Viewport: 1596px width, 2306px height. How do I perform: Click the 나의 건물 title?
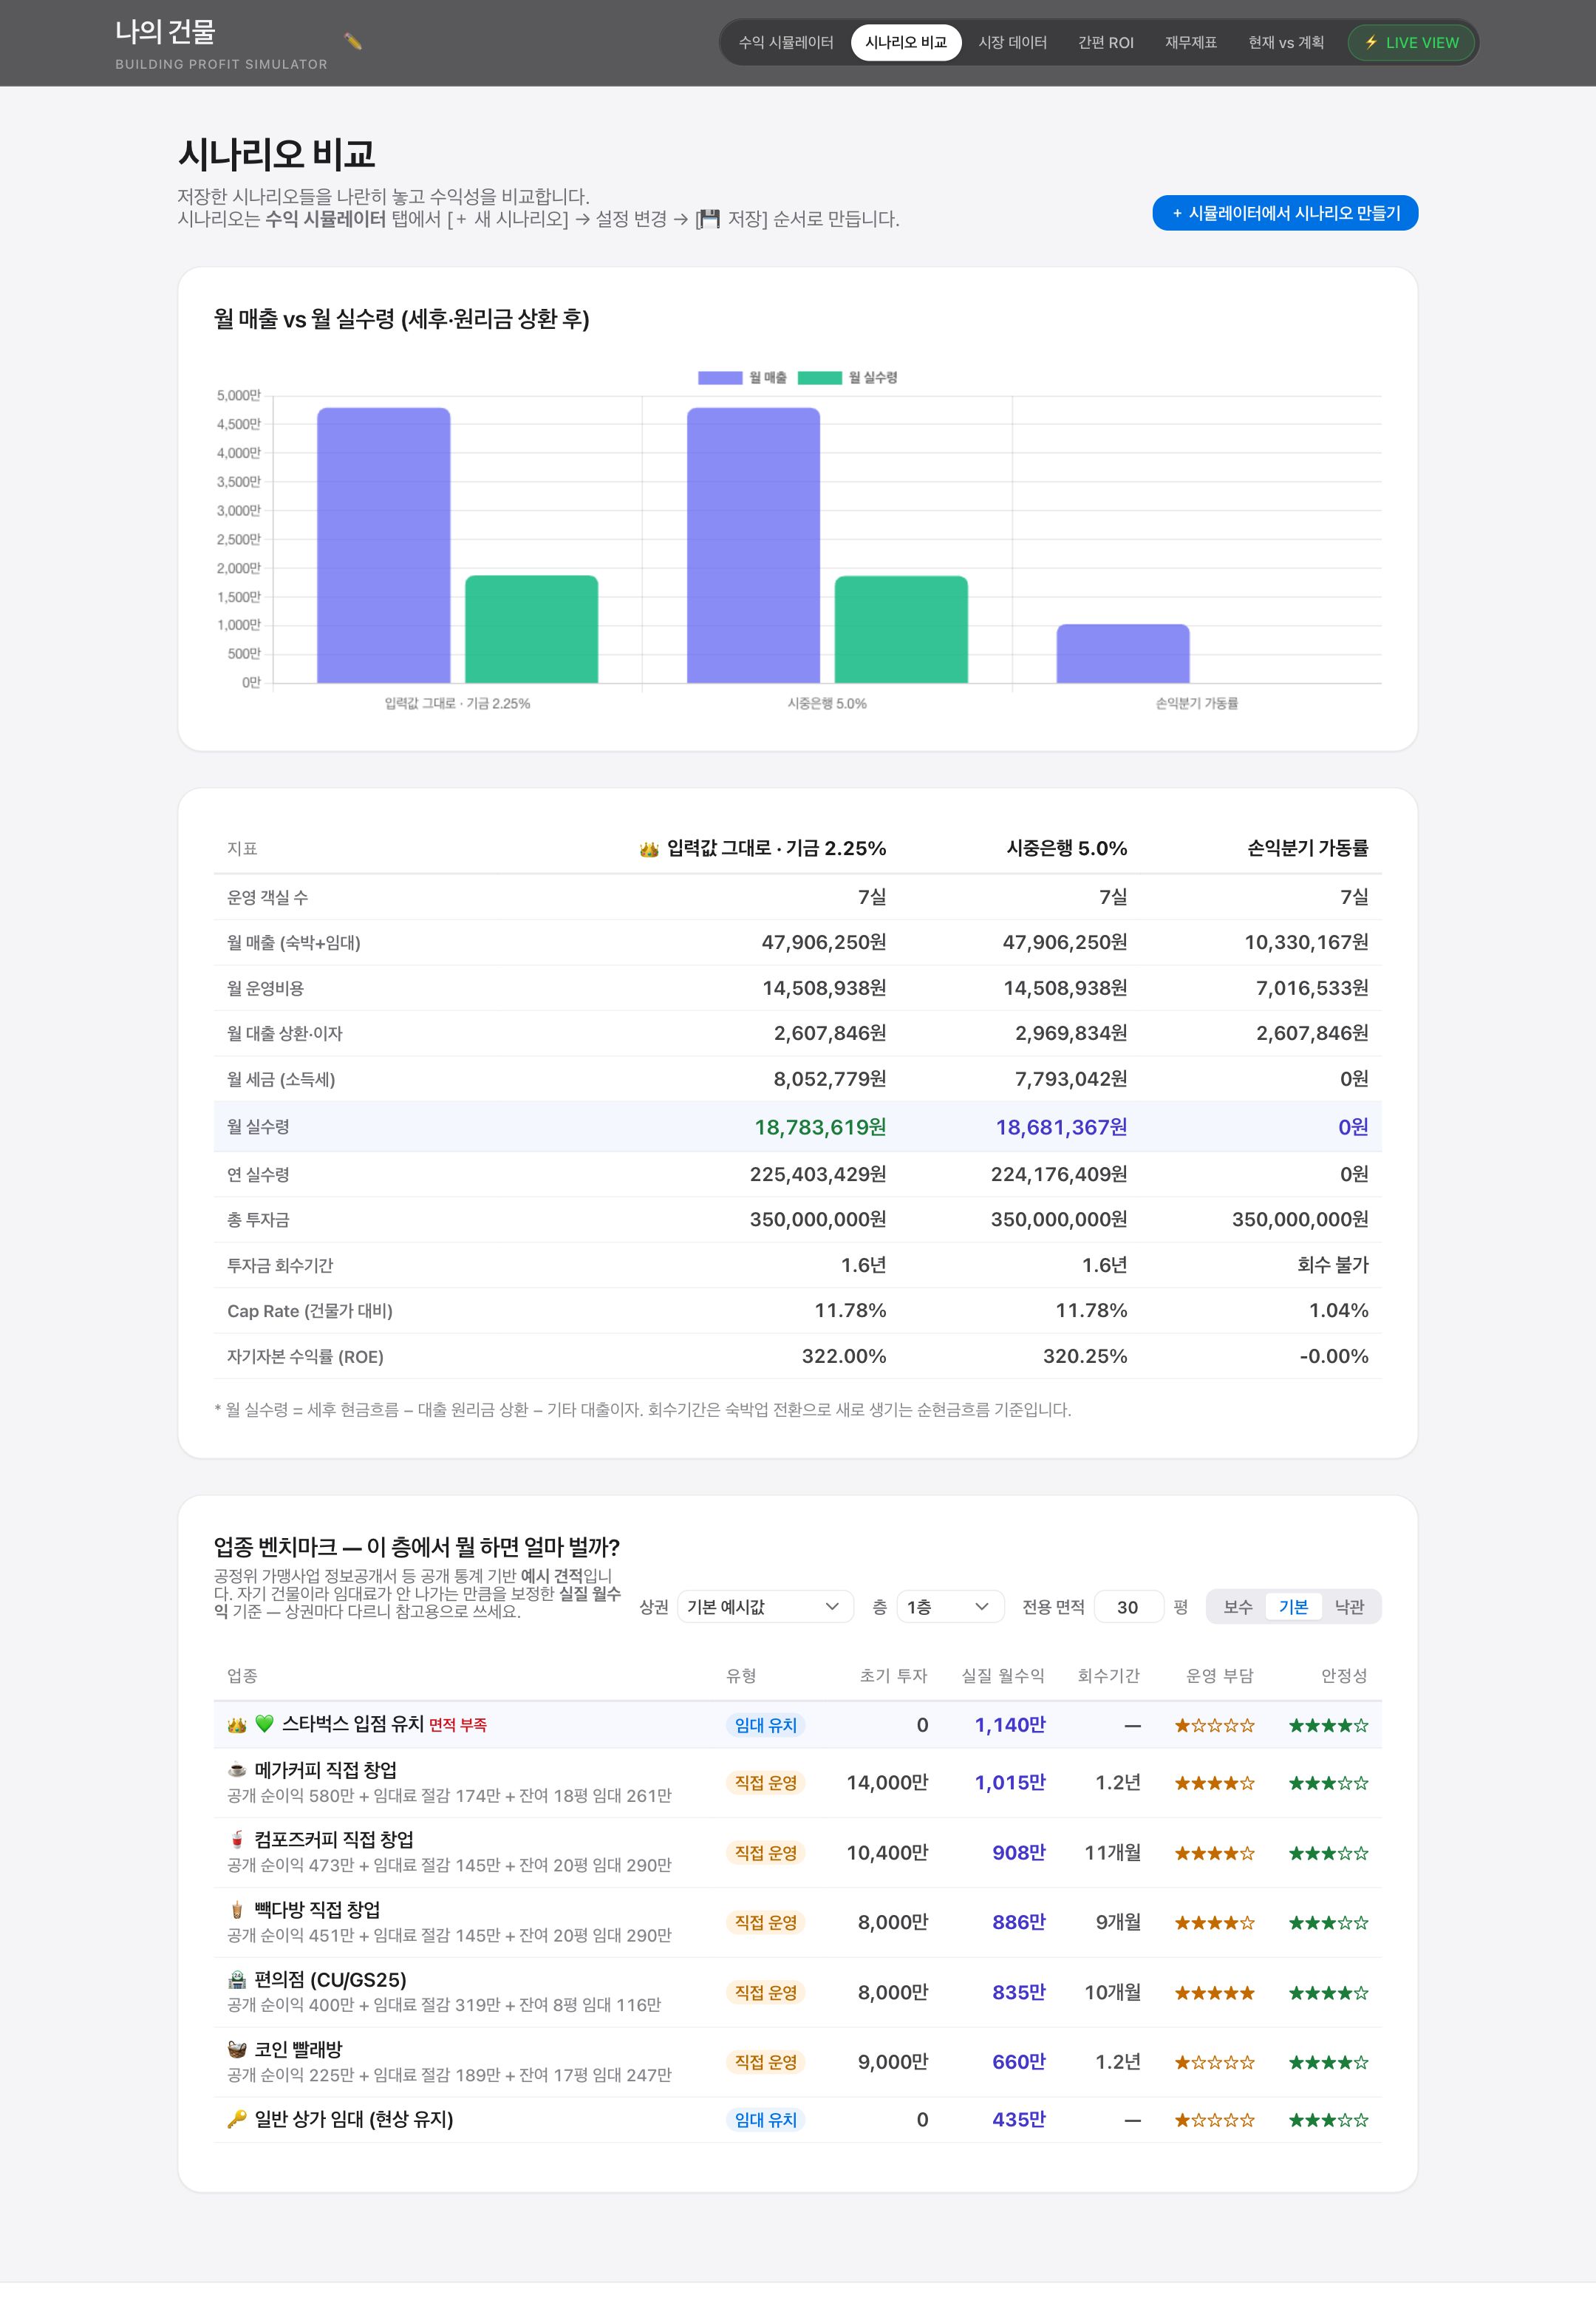tap(165, 32)
